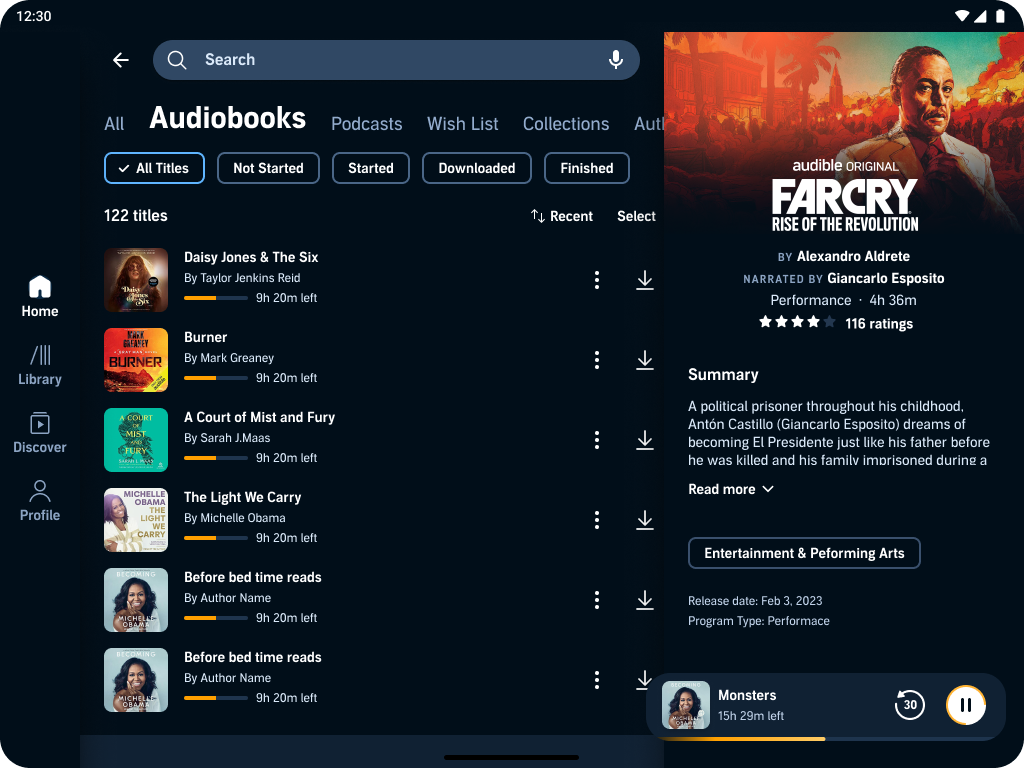
Task: Click "By Taylor Jenkins Reid" author text
Action: click(x=242, y=278)
